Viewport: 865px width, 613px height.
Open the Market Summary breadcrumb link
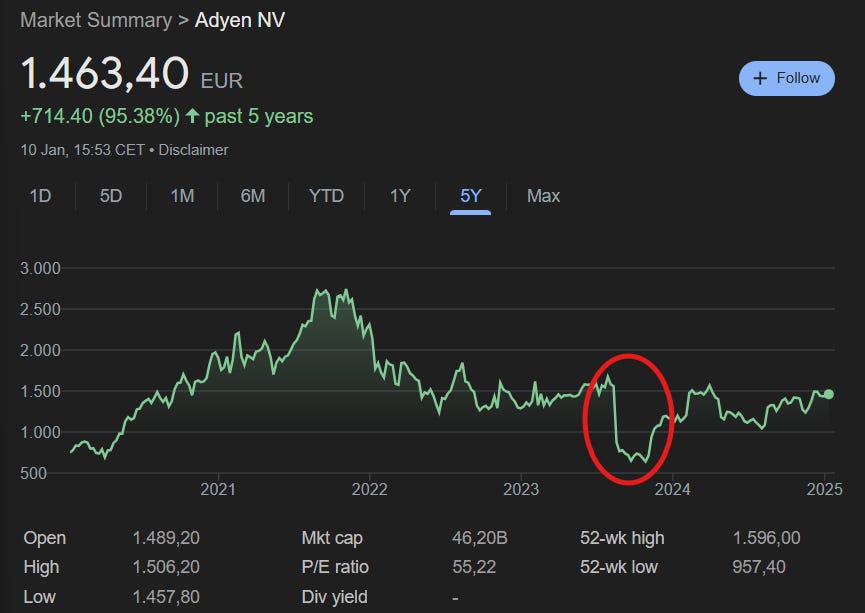[96, 20]
